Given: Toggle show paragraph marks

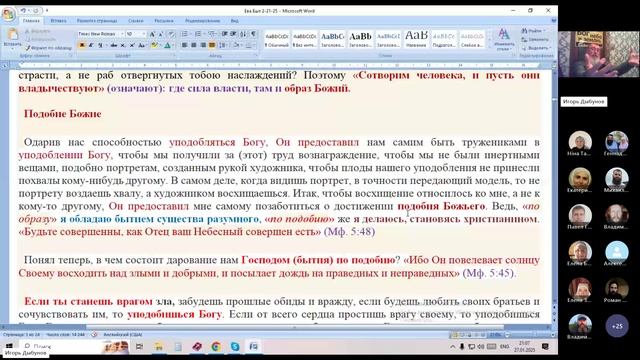Looking at the screenshot, I should tap(253, 34).
